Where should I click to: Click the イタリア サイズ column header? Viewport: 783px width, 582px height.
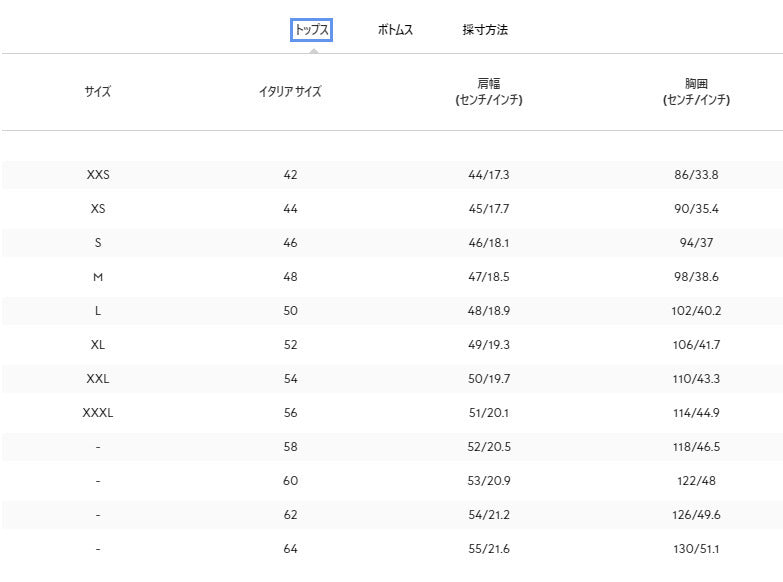pos(290,91)
